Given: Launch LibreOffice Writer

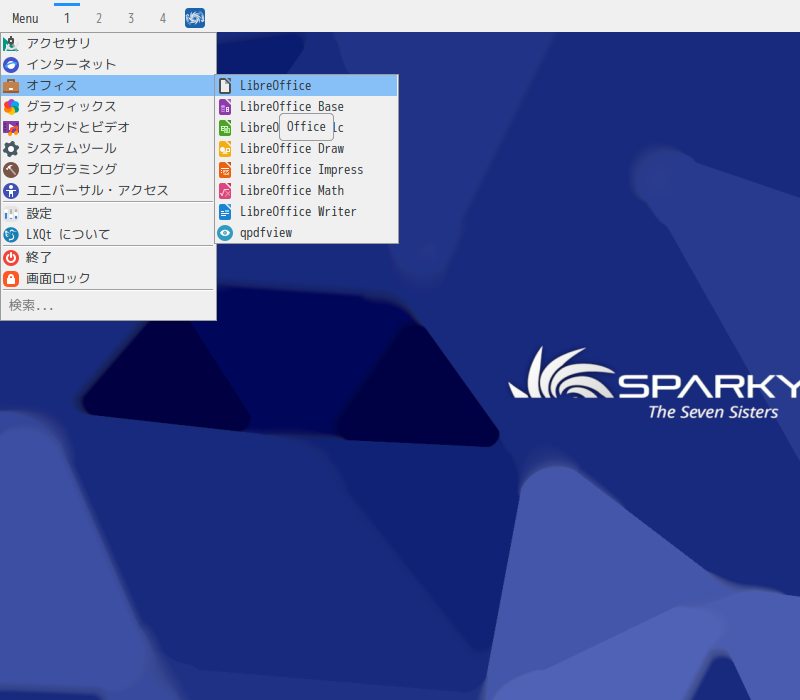Looking at the screenshot, I should pos(306,211).
